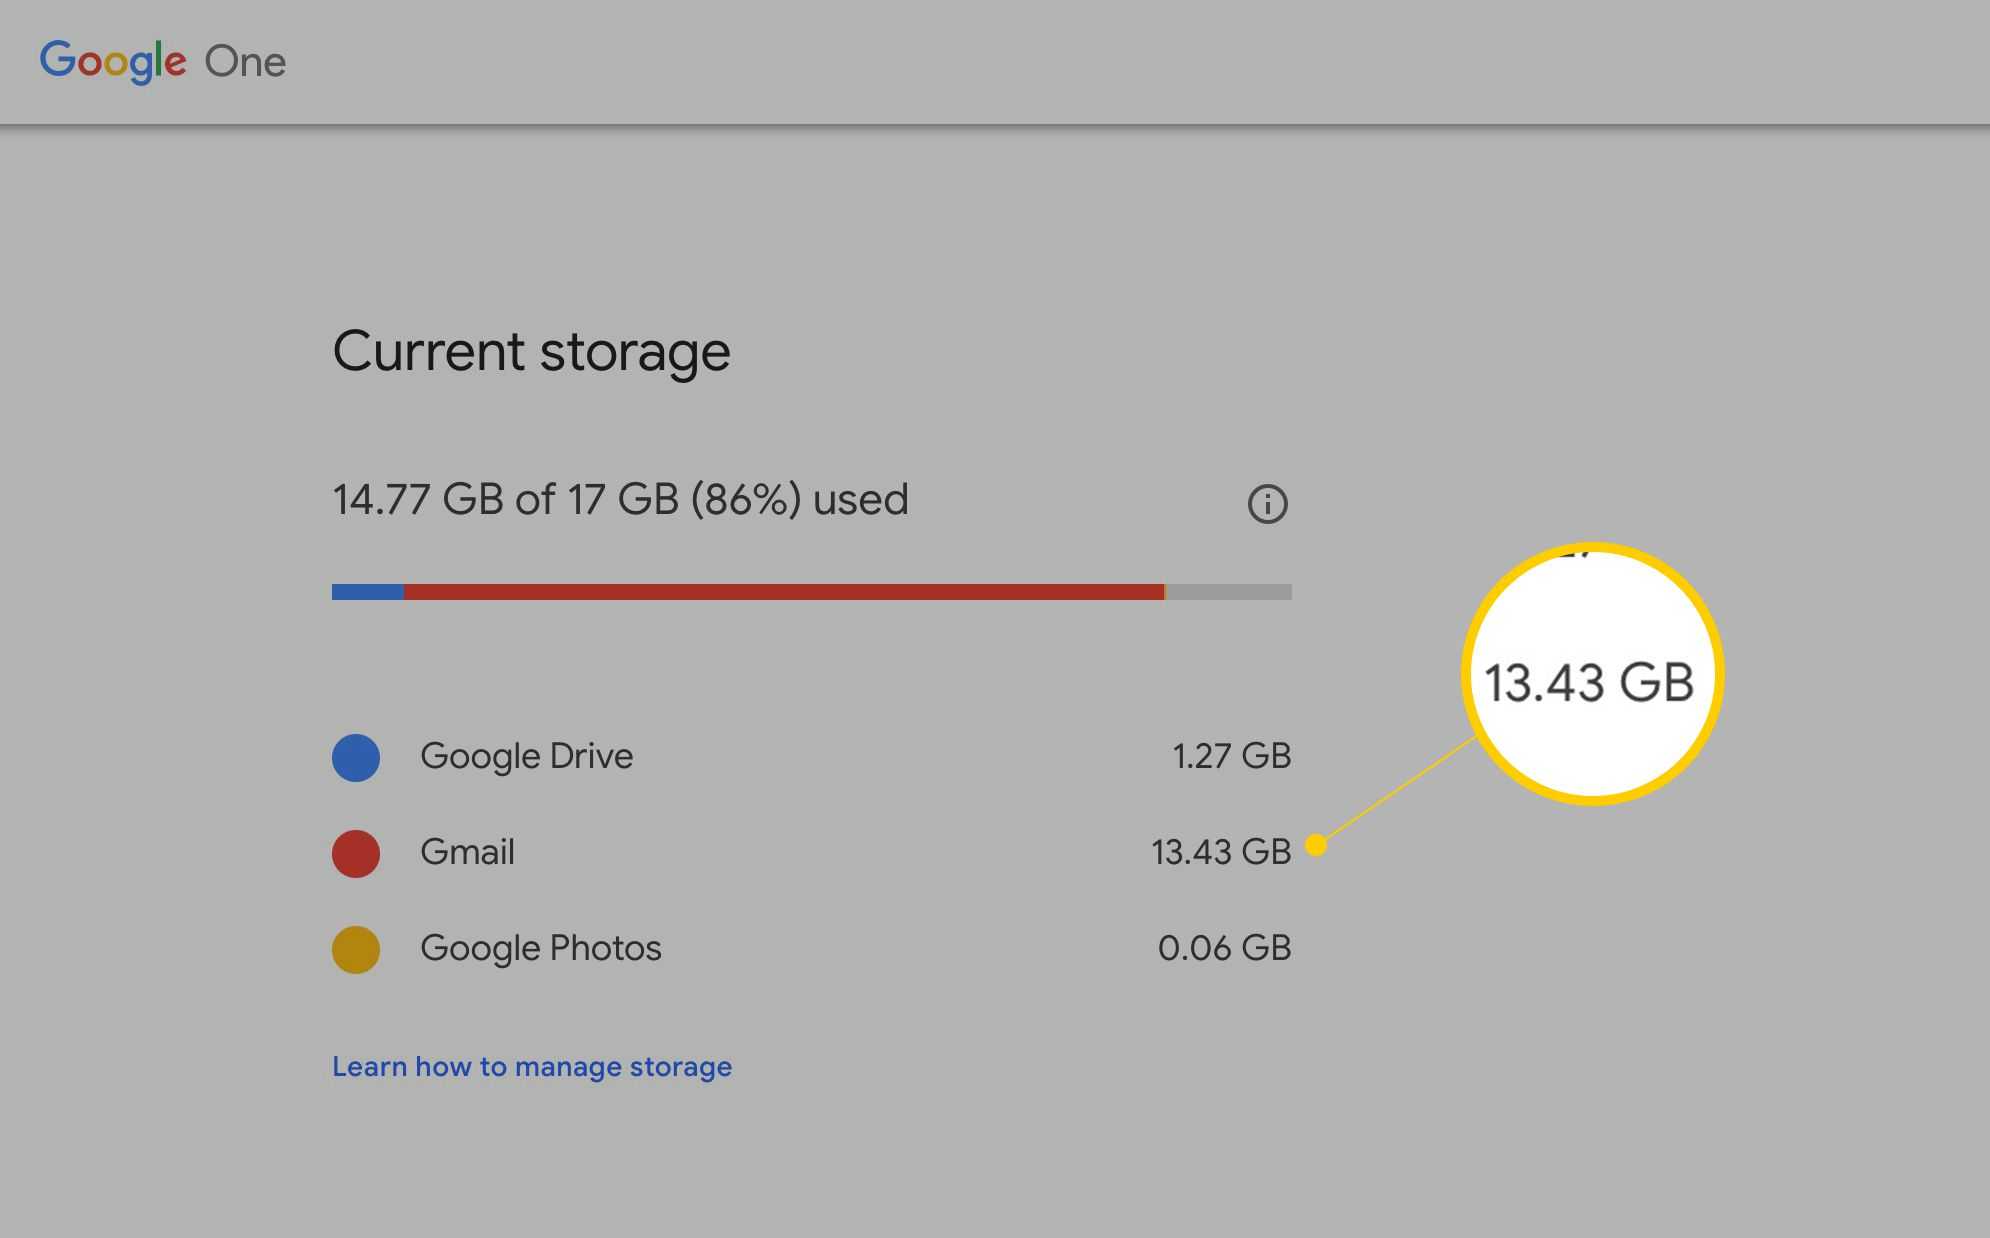Image resolution: width=1990 pixels, height=1238 pixels.
Task: Click the small yellow marker dot beside Gmail size
Action: [1316, 845]
